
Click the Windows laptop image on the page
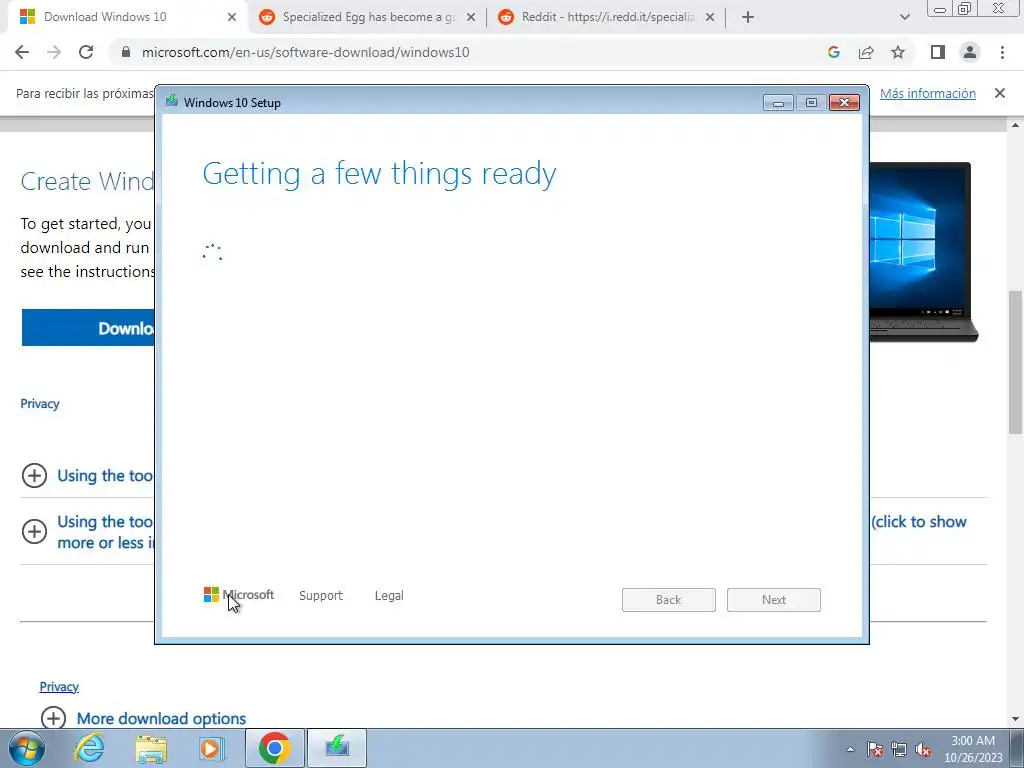[x=923, y=251]
